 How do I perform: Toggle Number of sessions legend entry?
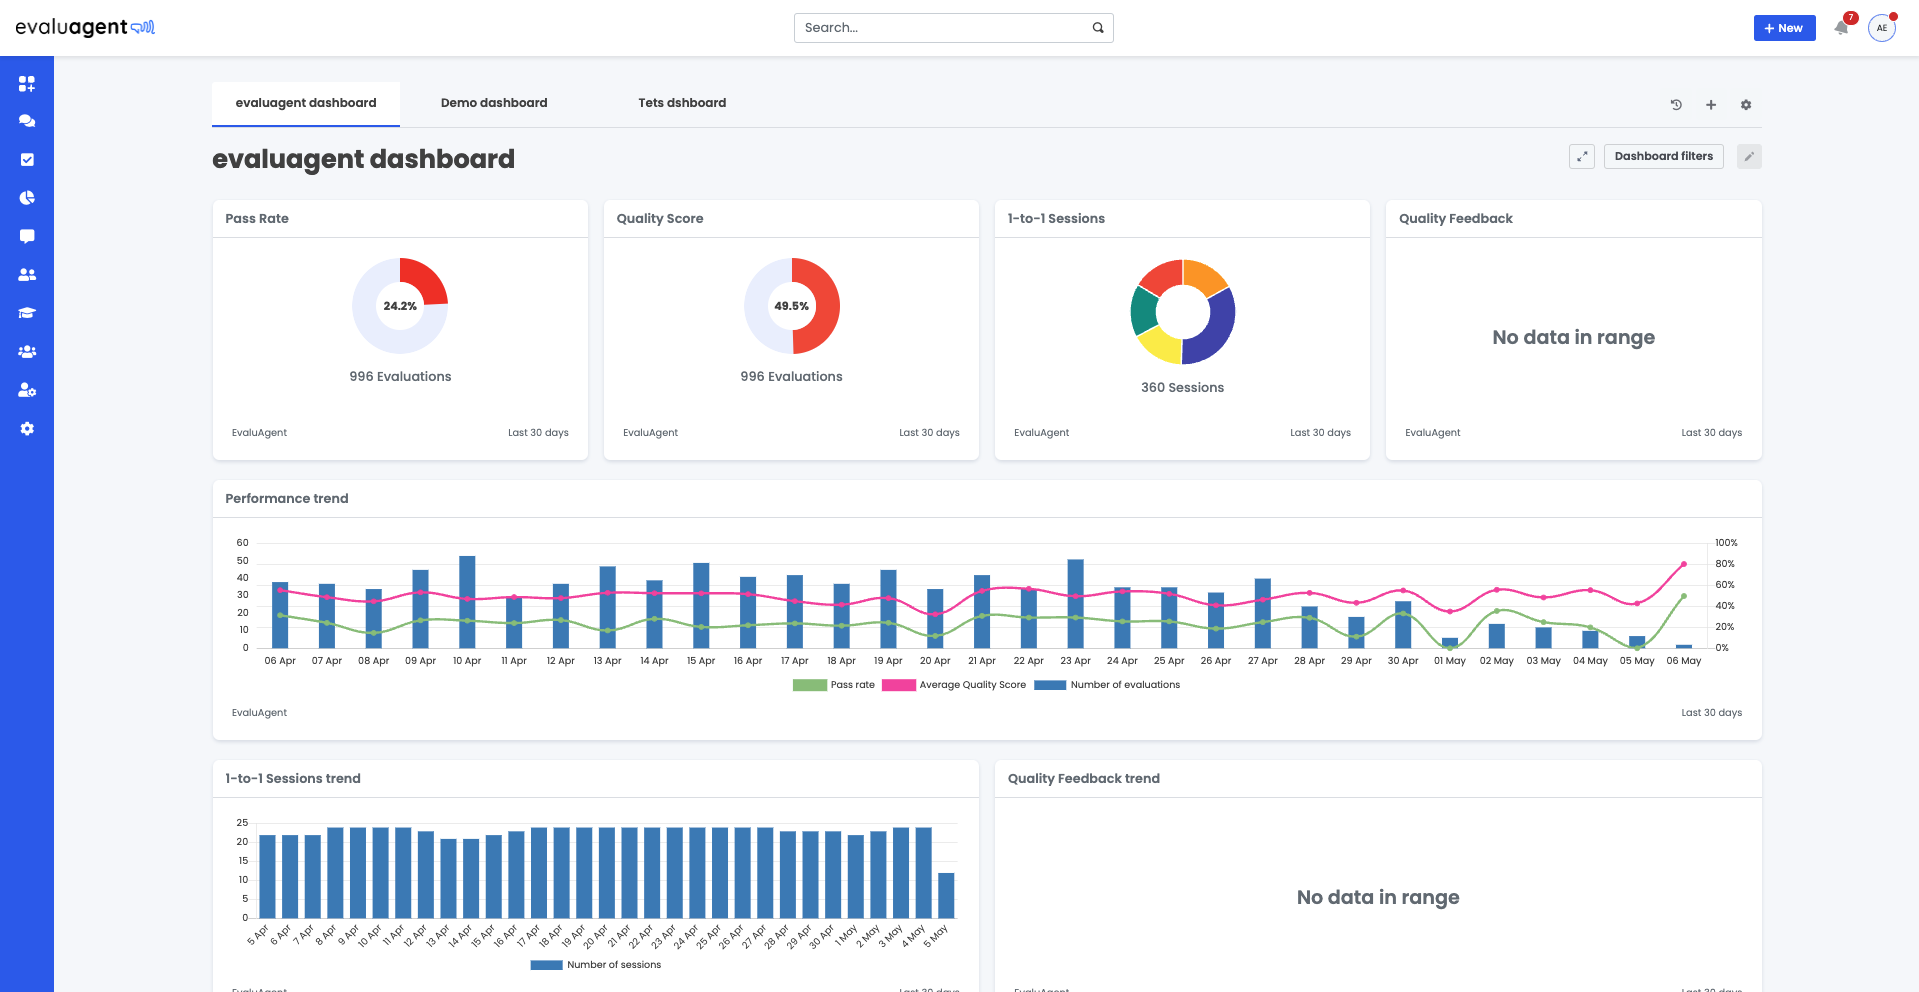pyautogui.click(x=596, y=965)
